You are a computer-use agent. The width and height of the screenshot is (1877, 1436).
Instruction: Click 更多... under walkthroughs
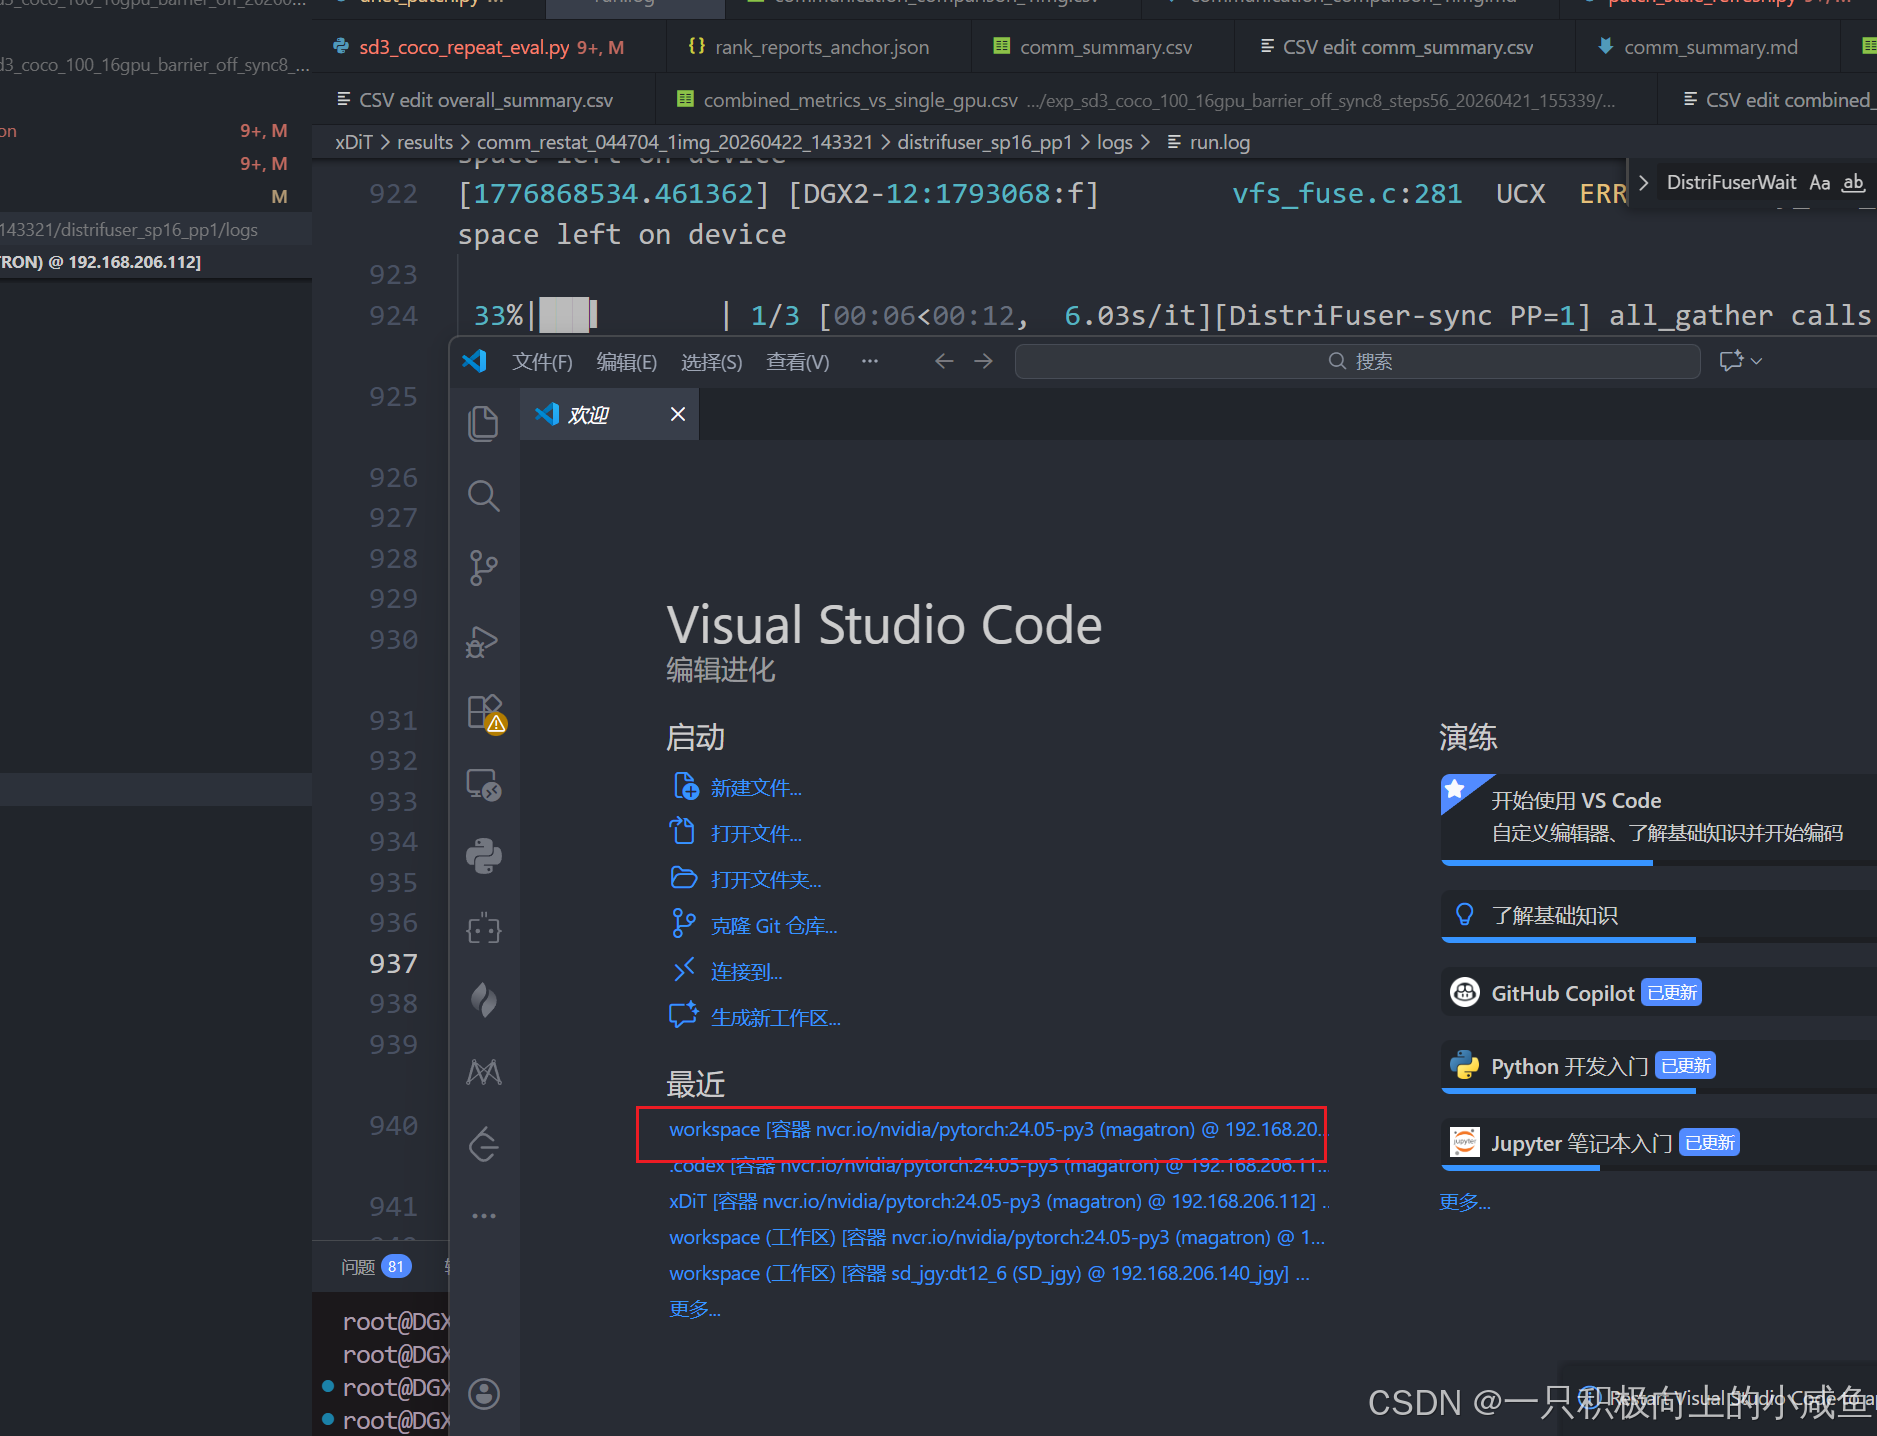pyautogui.click(x=1464, y=1202)
